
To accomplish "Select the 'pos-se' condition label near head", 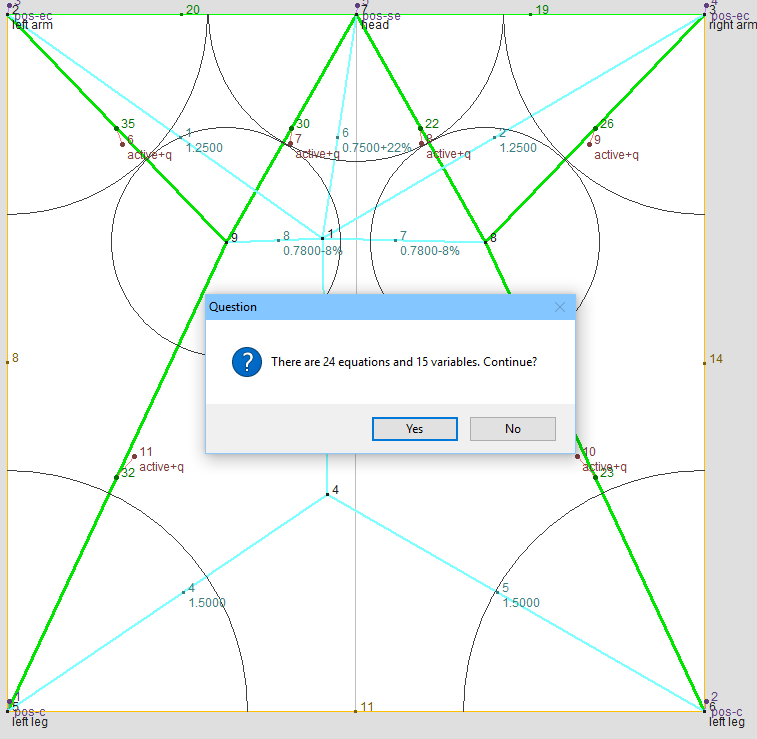I will click(381, 16).
